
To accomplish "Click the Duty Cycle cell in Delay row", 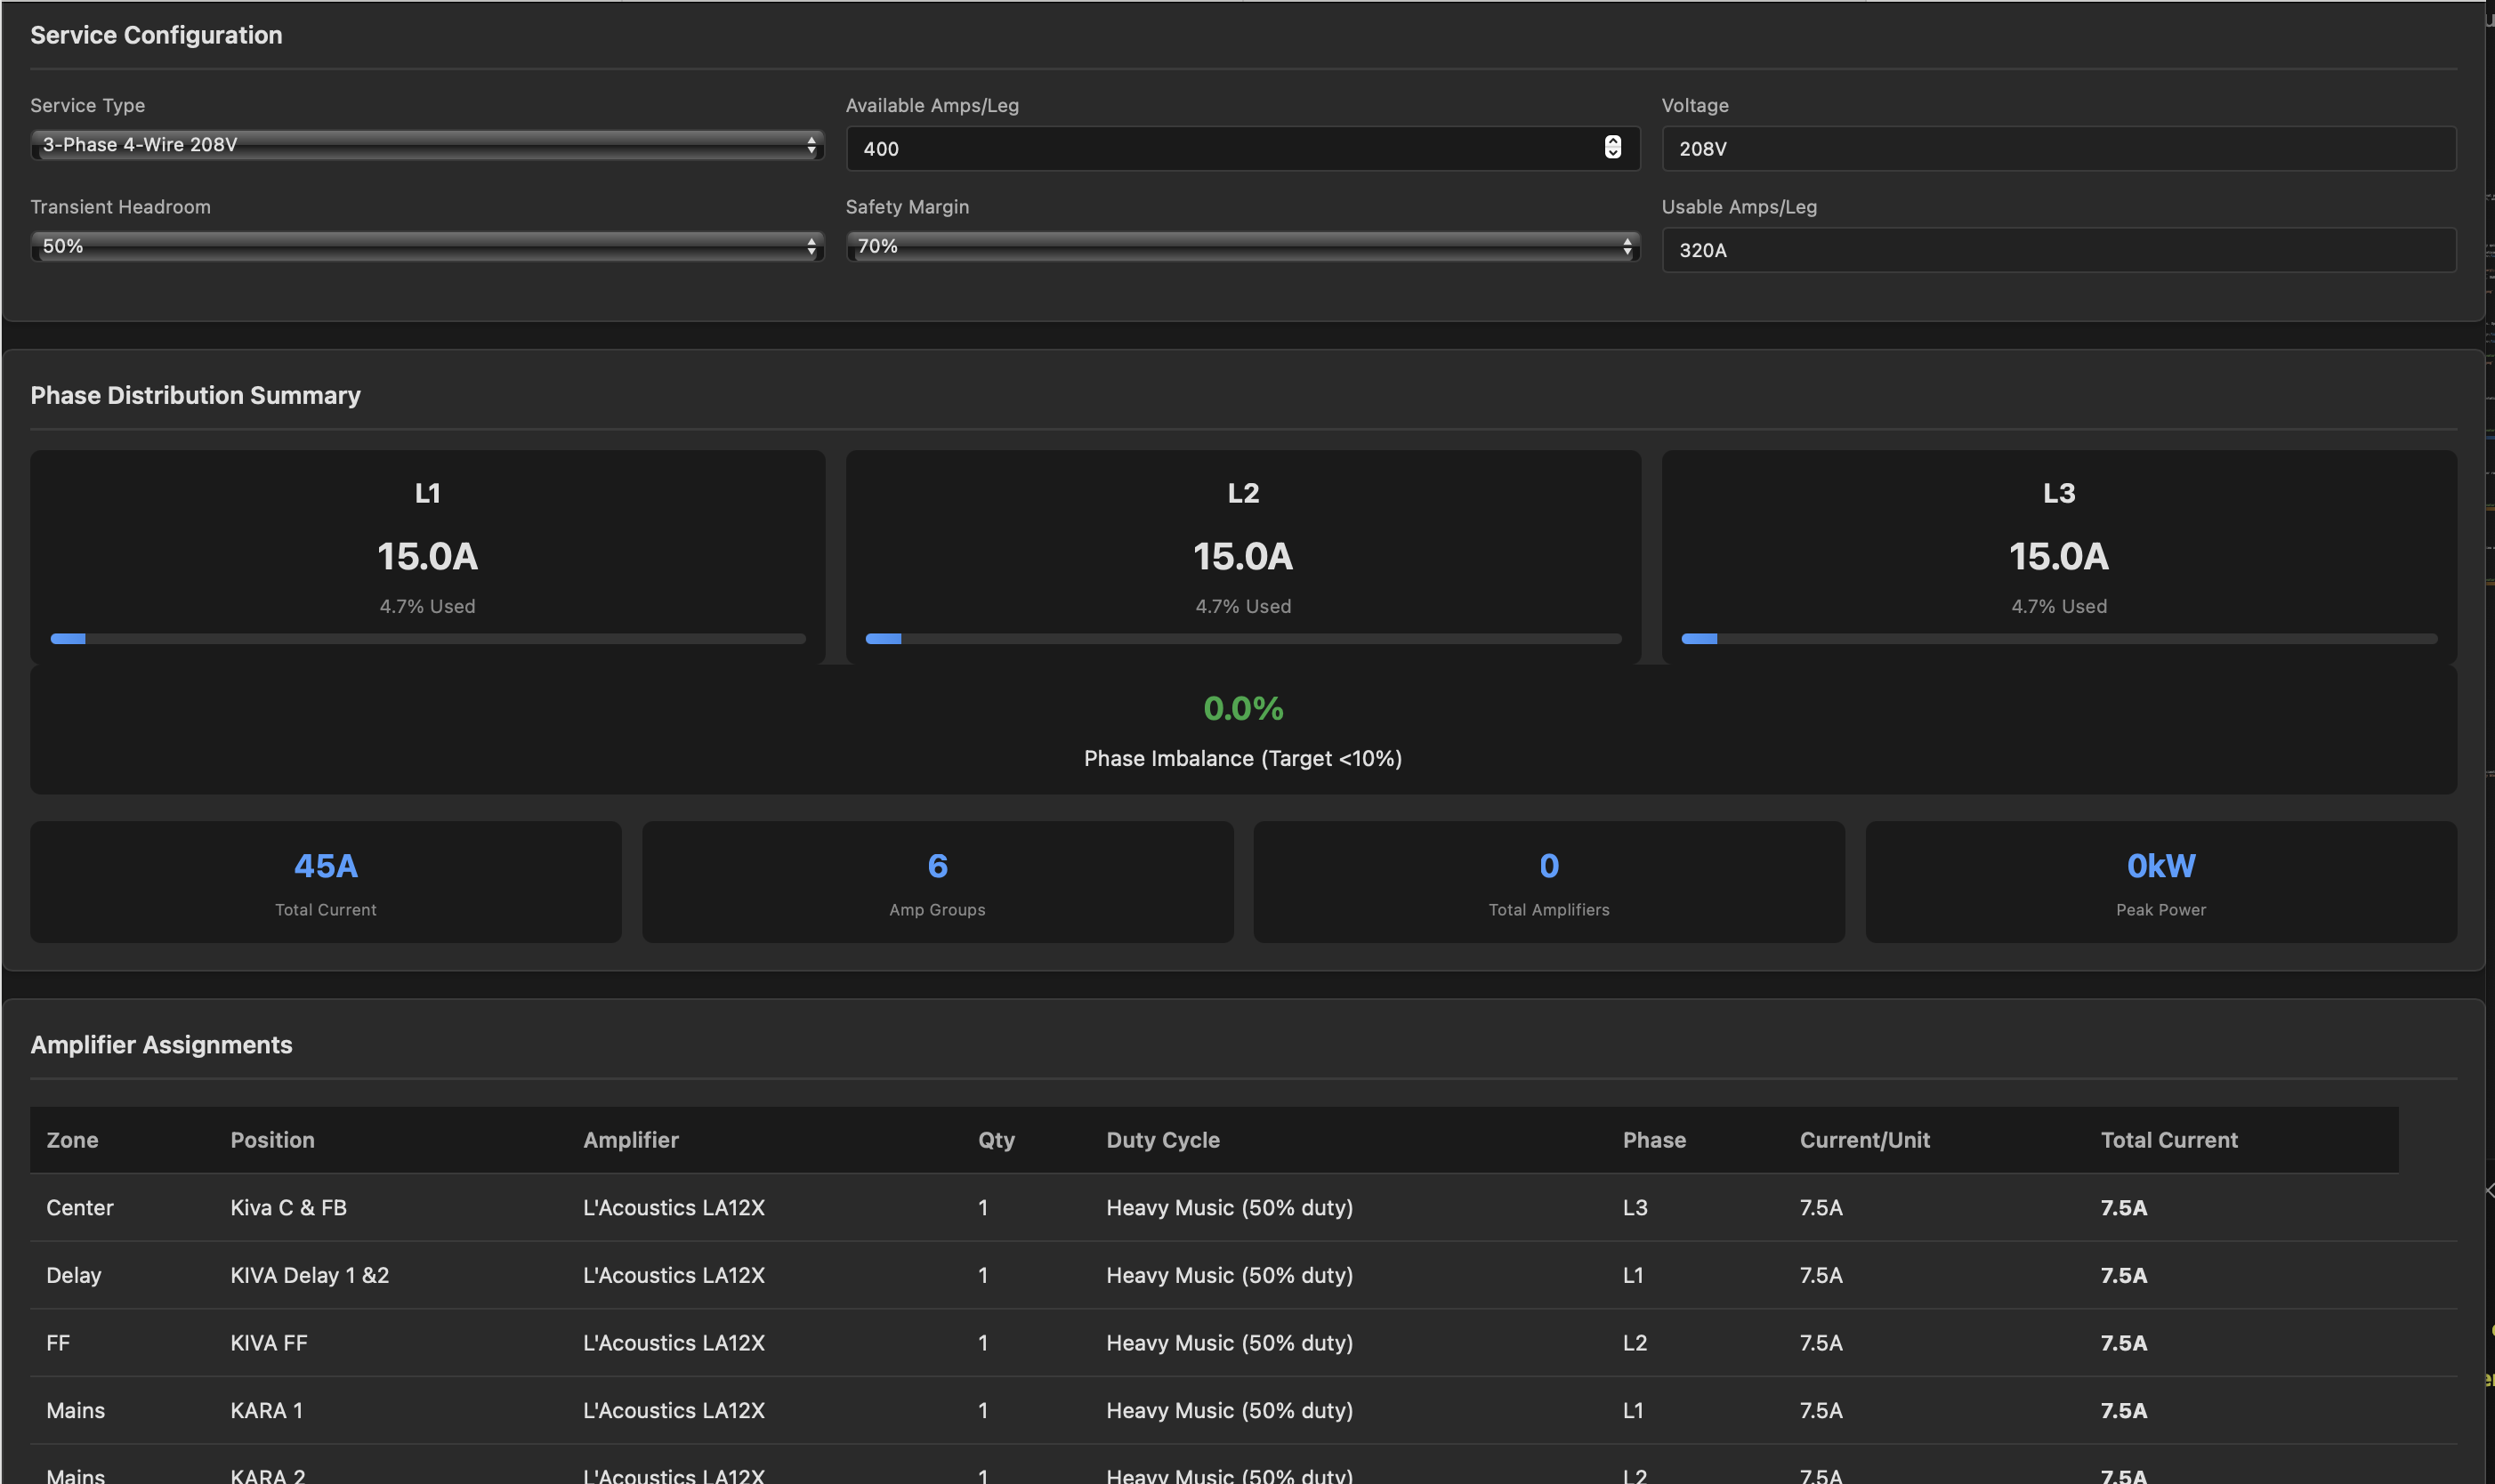I will pos(1229,1275).
